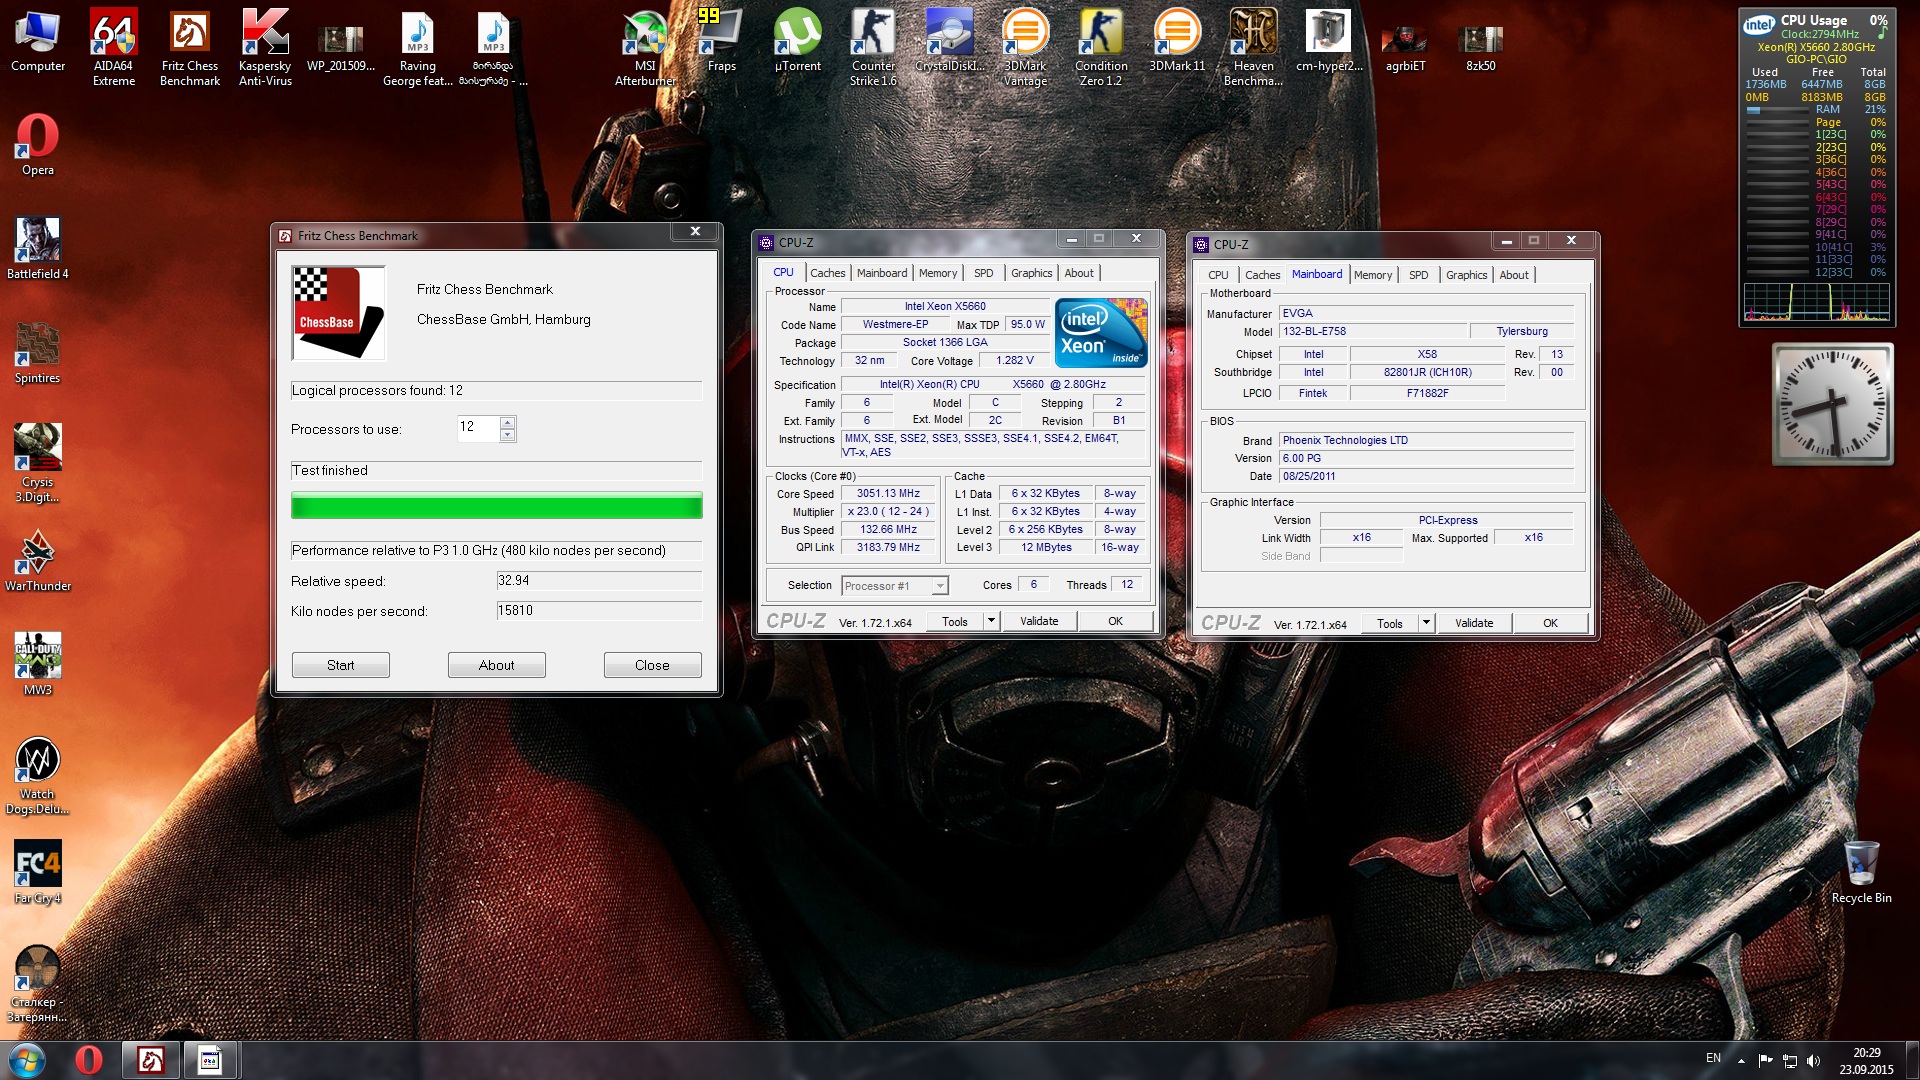
Task: Open cm-hyper2 image file icon
Action: (x=1329, y=42)
